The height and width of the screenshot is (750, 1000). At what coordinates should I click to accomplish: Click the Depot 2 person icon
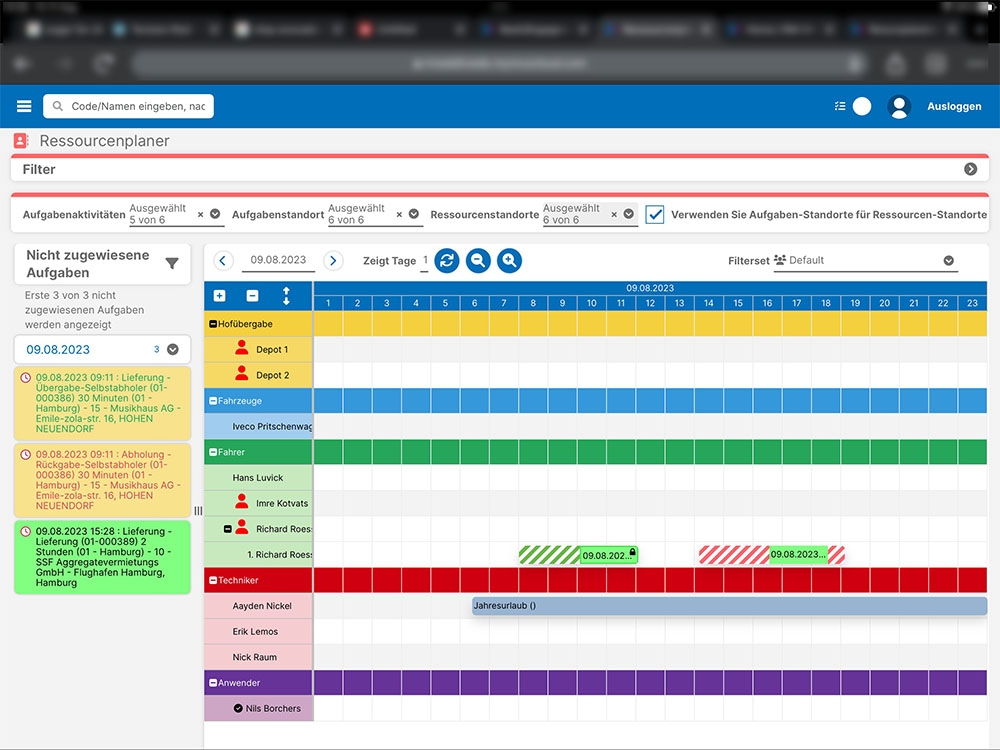click(242, 373)
